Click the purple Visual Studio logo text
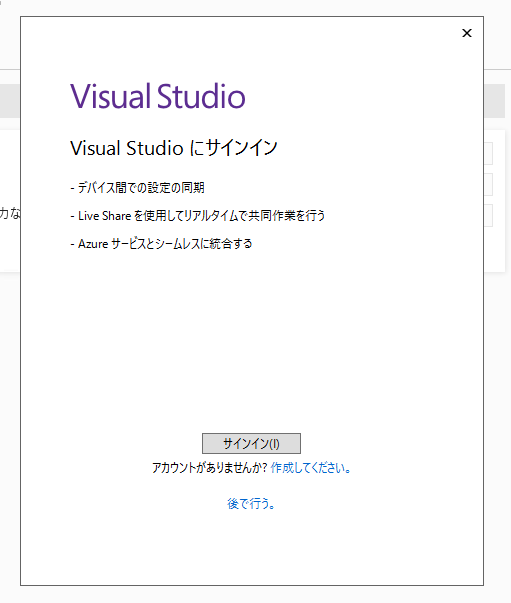511x603 pixels. coord(158,96)
